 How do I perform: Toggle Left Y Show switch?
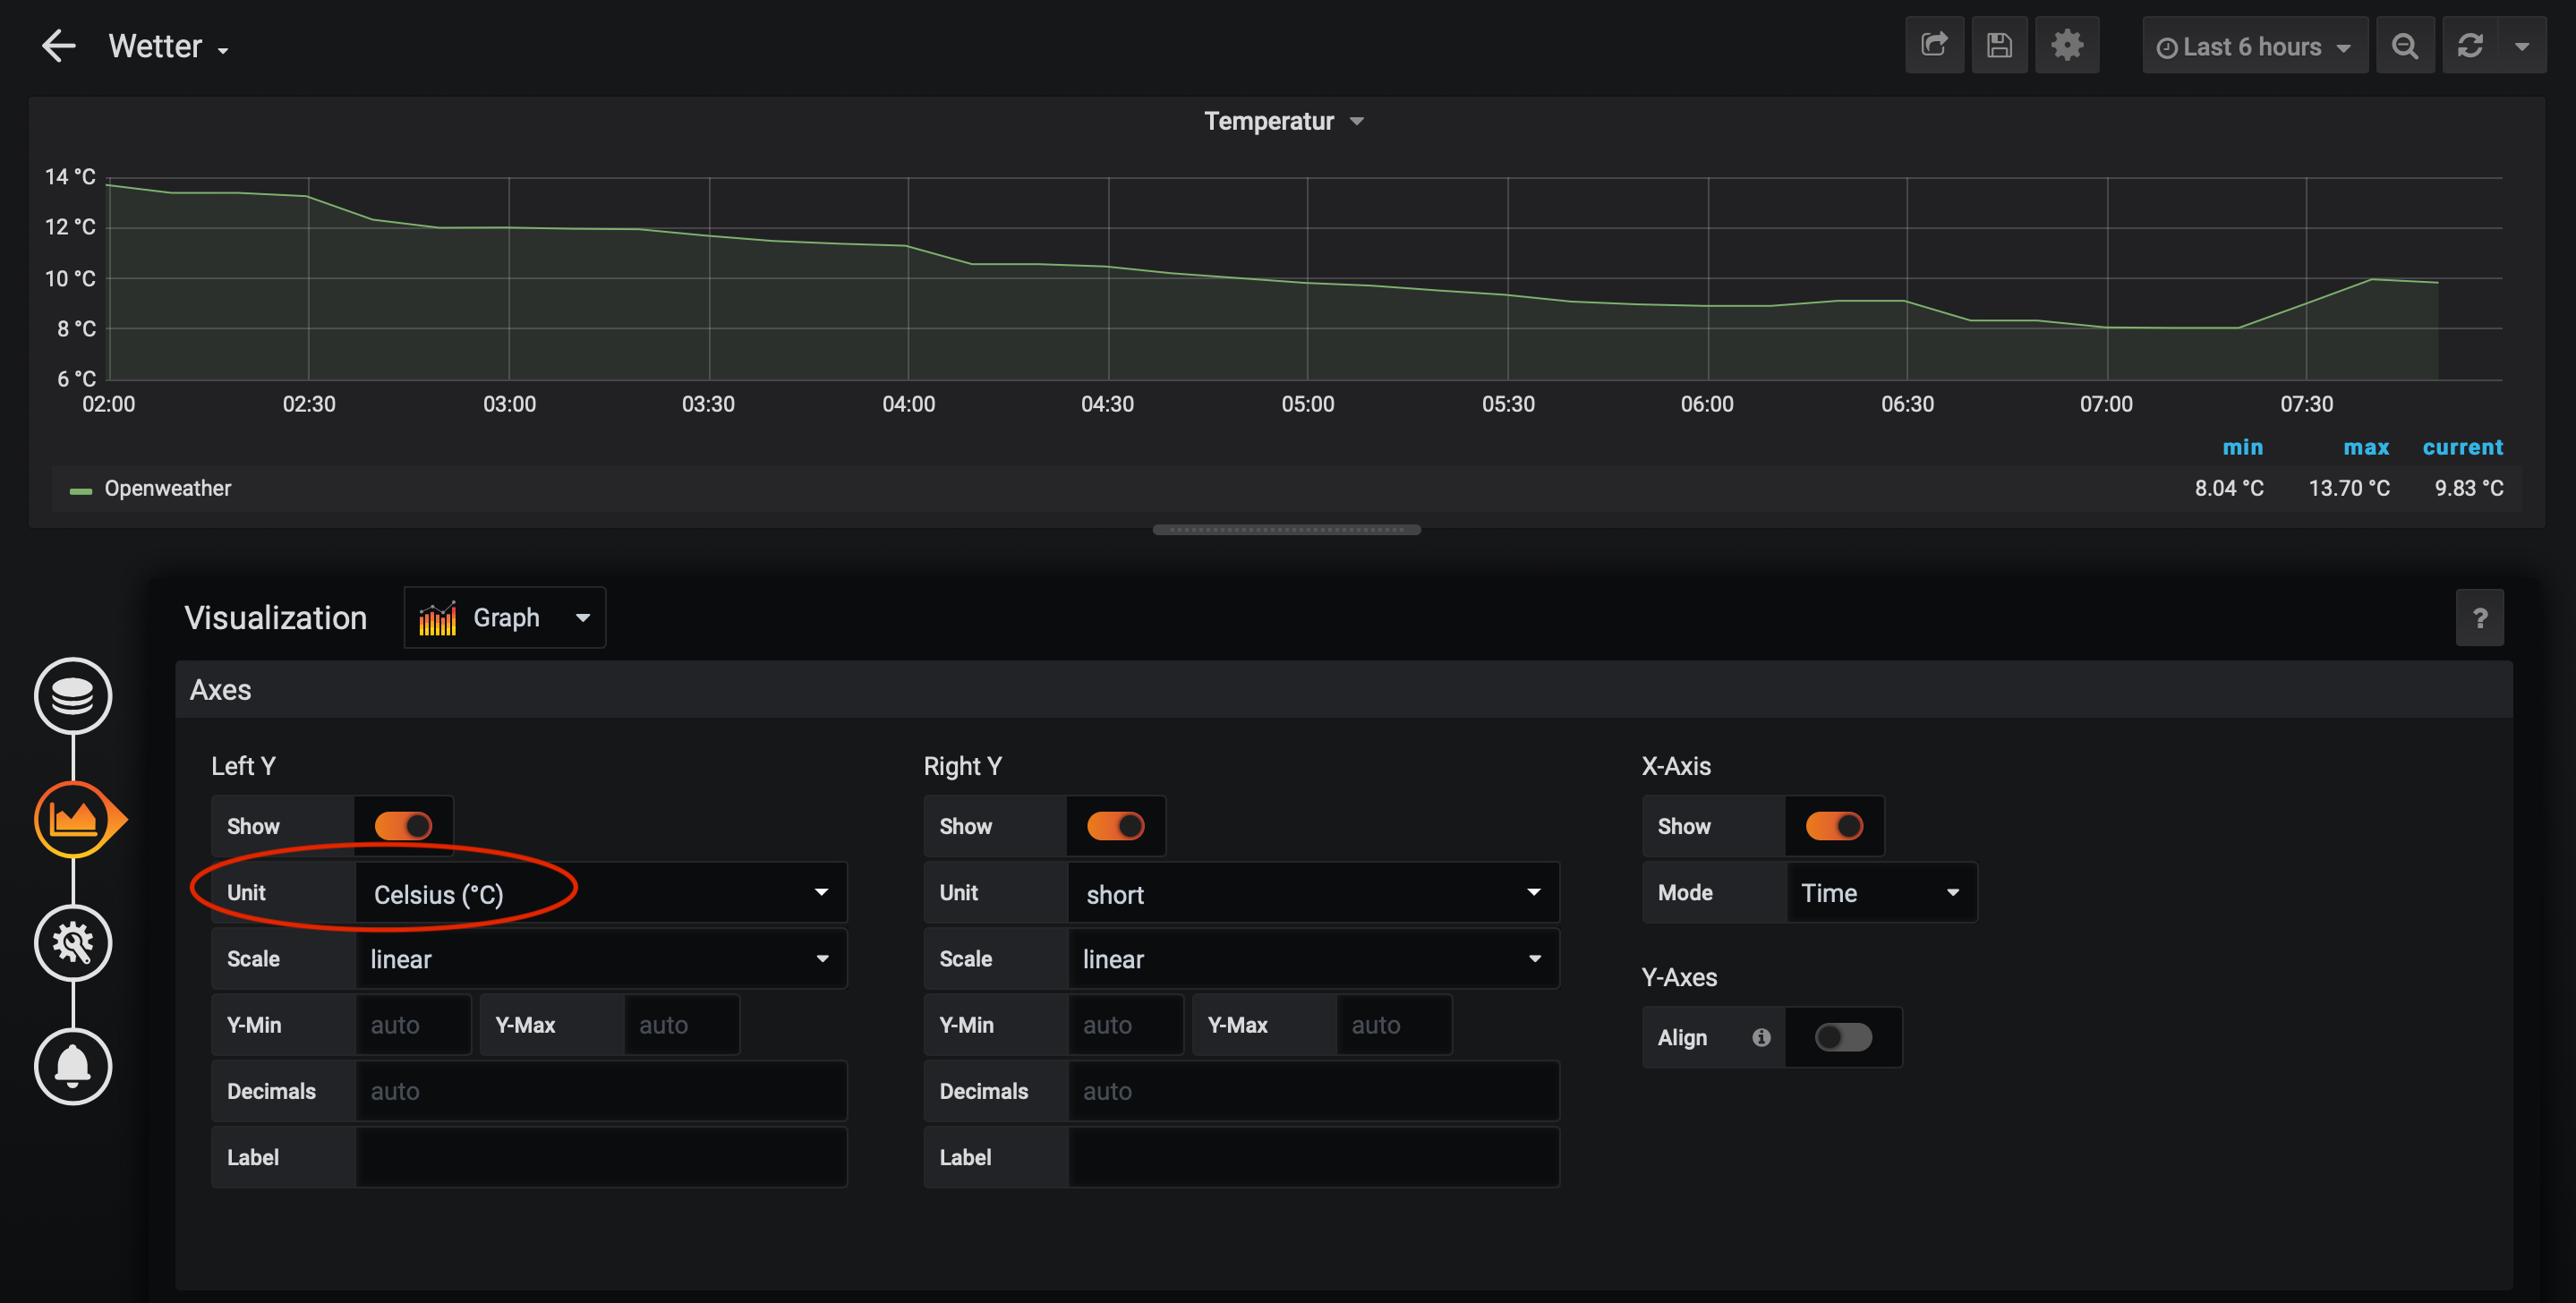pyautogui.click(x=403, y=826)
